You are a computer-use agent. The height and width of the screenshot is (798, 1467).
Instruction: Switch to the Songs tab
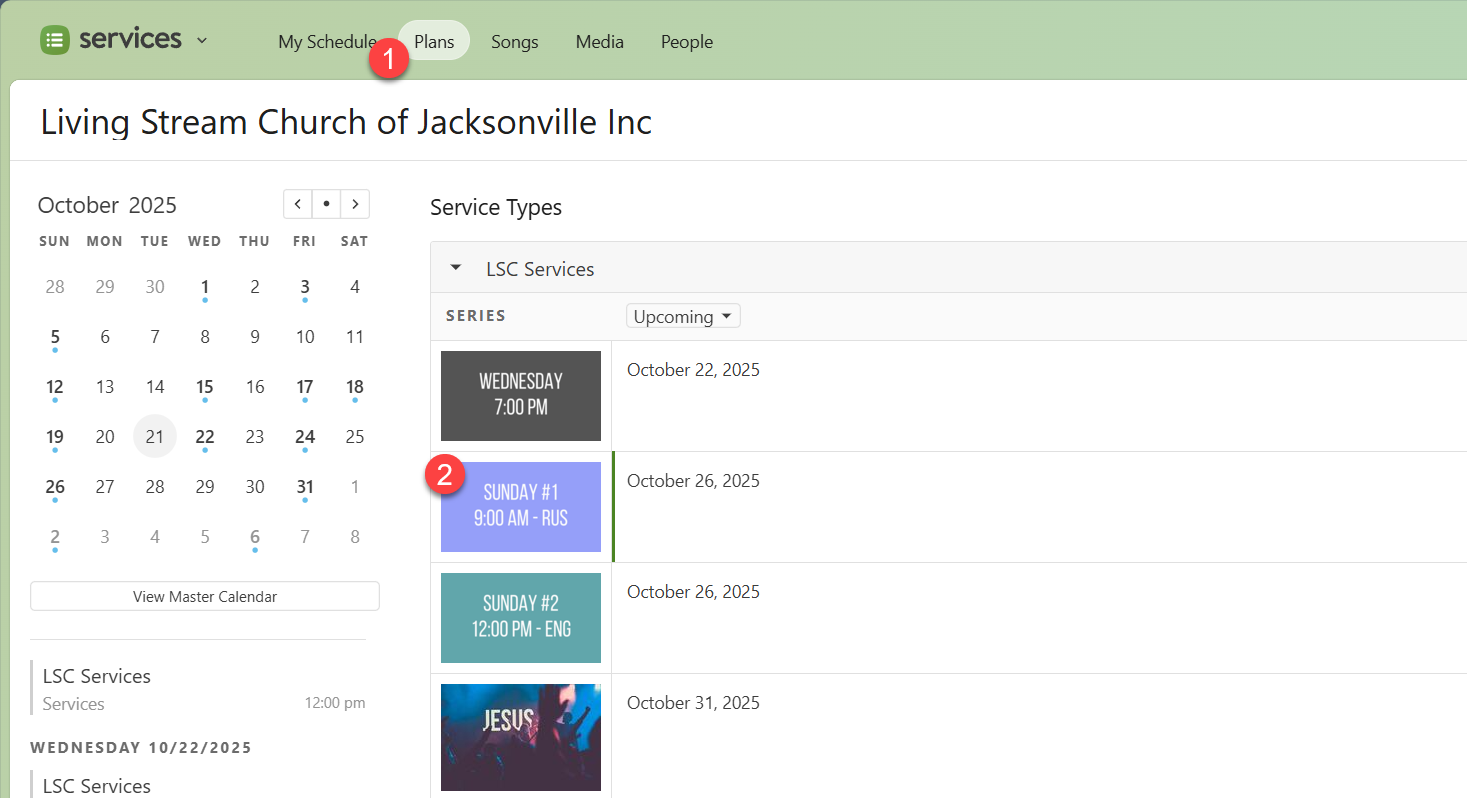[x=514, y=42]
